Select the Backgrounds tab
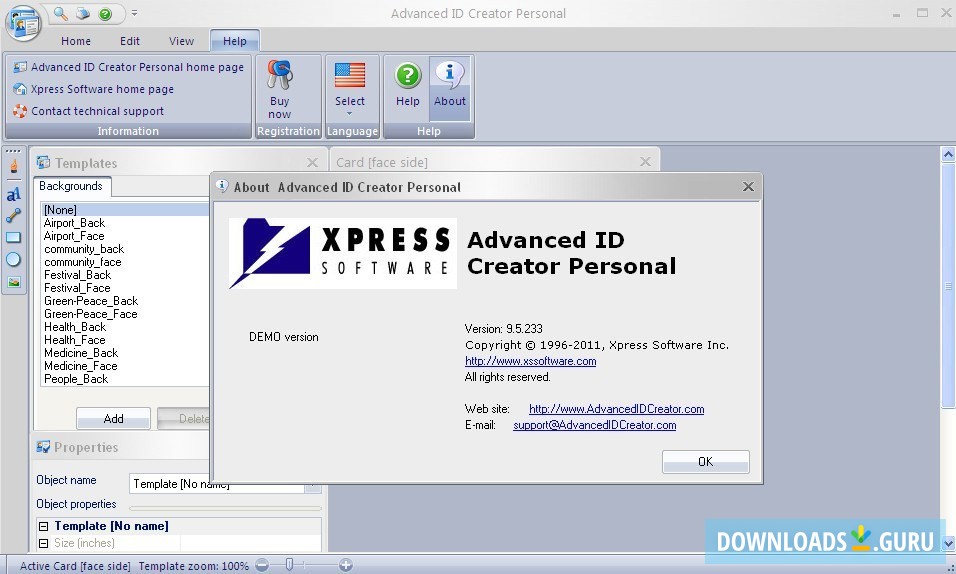Screen dimensions: 956x574 71,186
